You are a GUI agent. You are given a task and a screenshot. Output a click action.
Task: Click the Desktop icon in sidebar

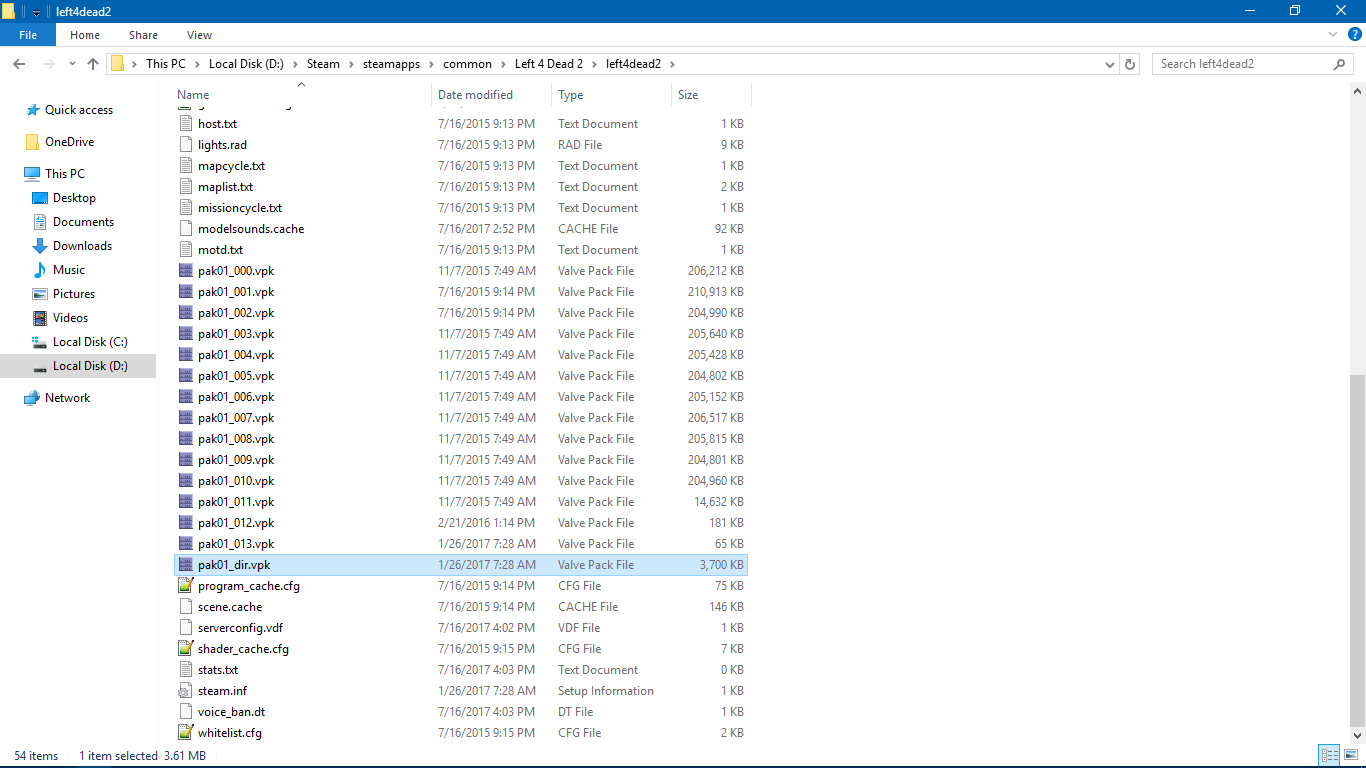tap(40, 198)
